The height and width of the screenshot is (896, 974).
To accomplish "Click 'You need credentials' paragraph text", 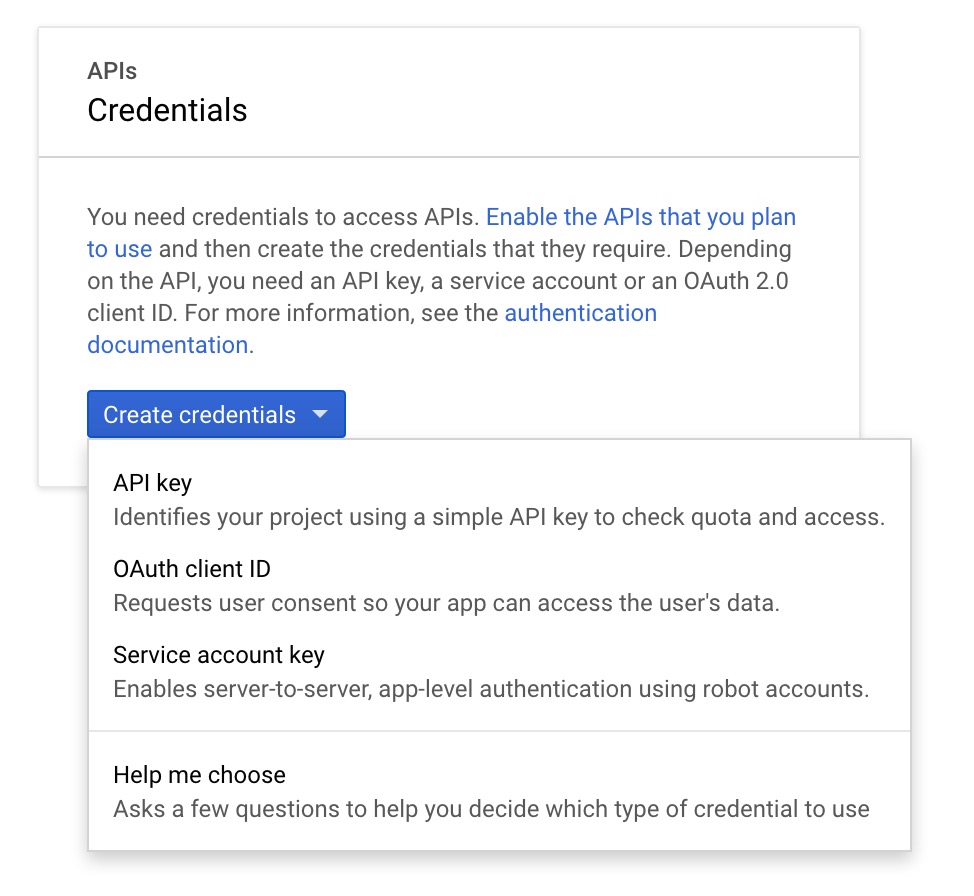I will pyautogui.click(x=283, y=217).
